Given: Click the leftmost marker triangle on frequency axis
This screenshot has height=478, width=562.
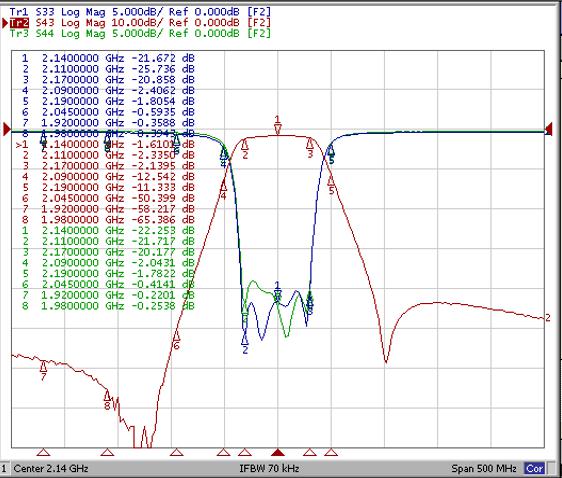Looking at the screenshot, I should [x=43, y=453].
